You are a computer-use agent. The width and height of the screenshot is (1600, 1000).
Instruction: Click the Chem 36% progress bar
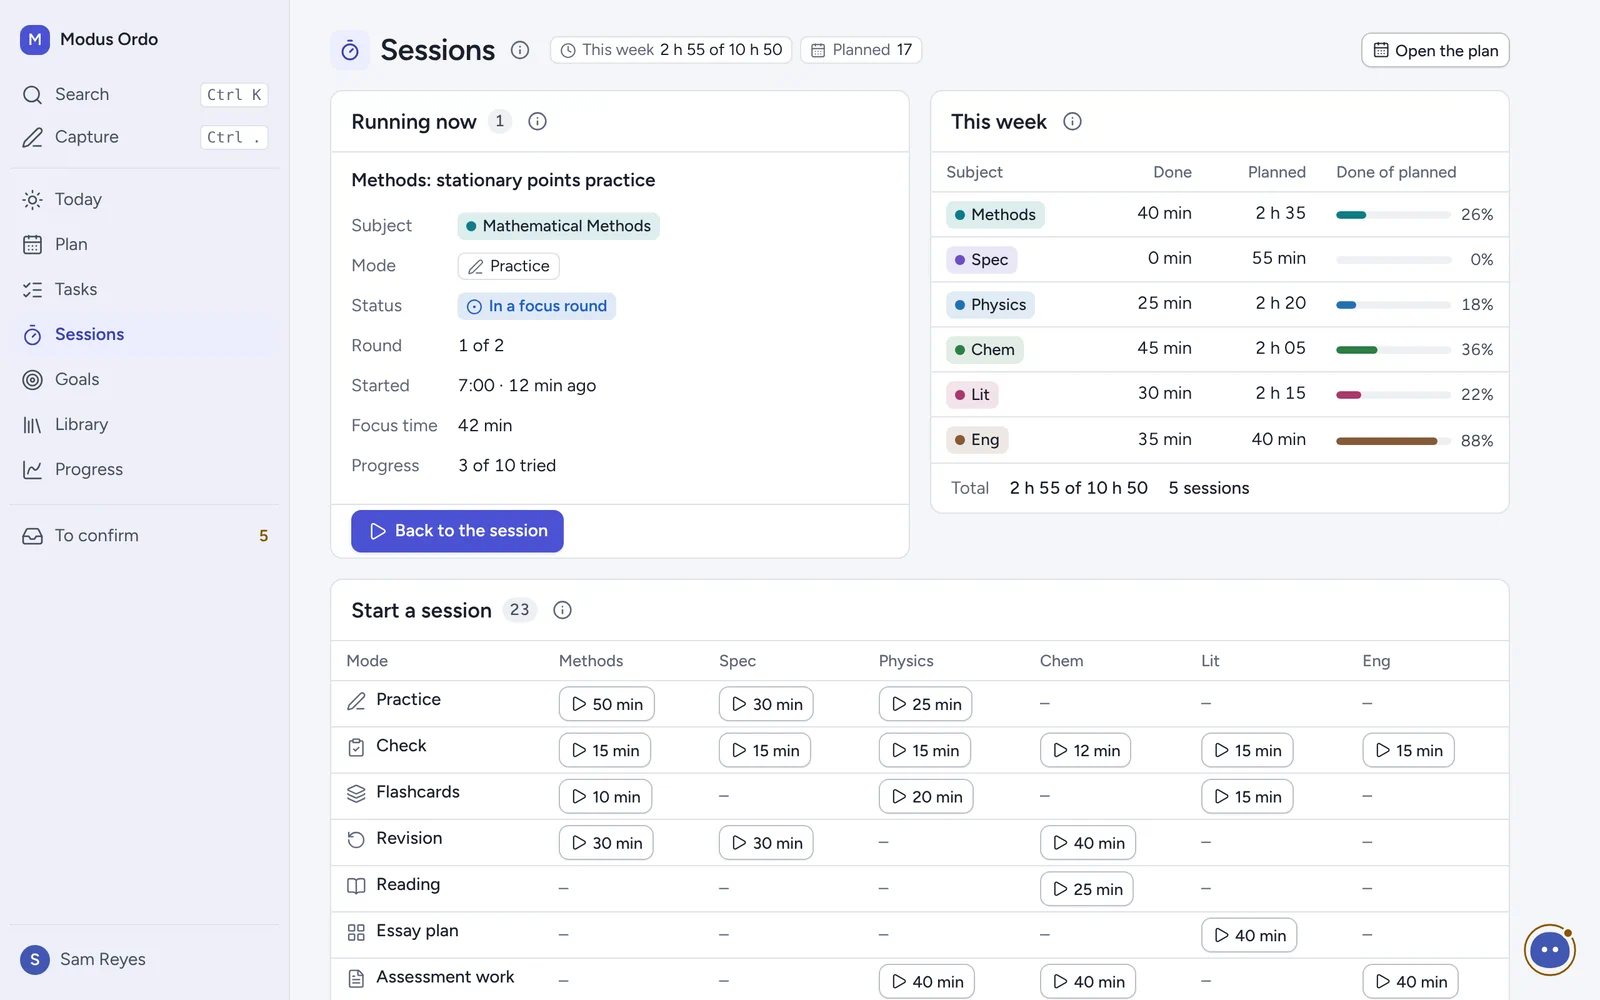click(x=1393, y=350)
